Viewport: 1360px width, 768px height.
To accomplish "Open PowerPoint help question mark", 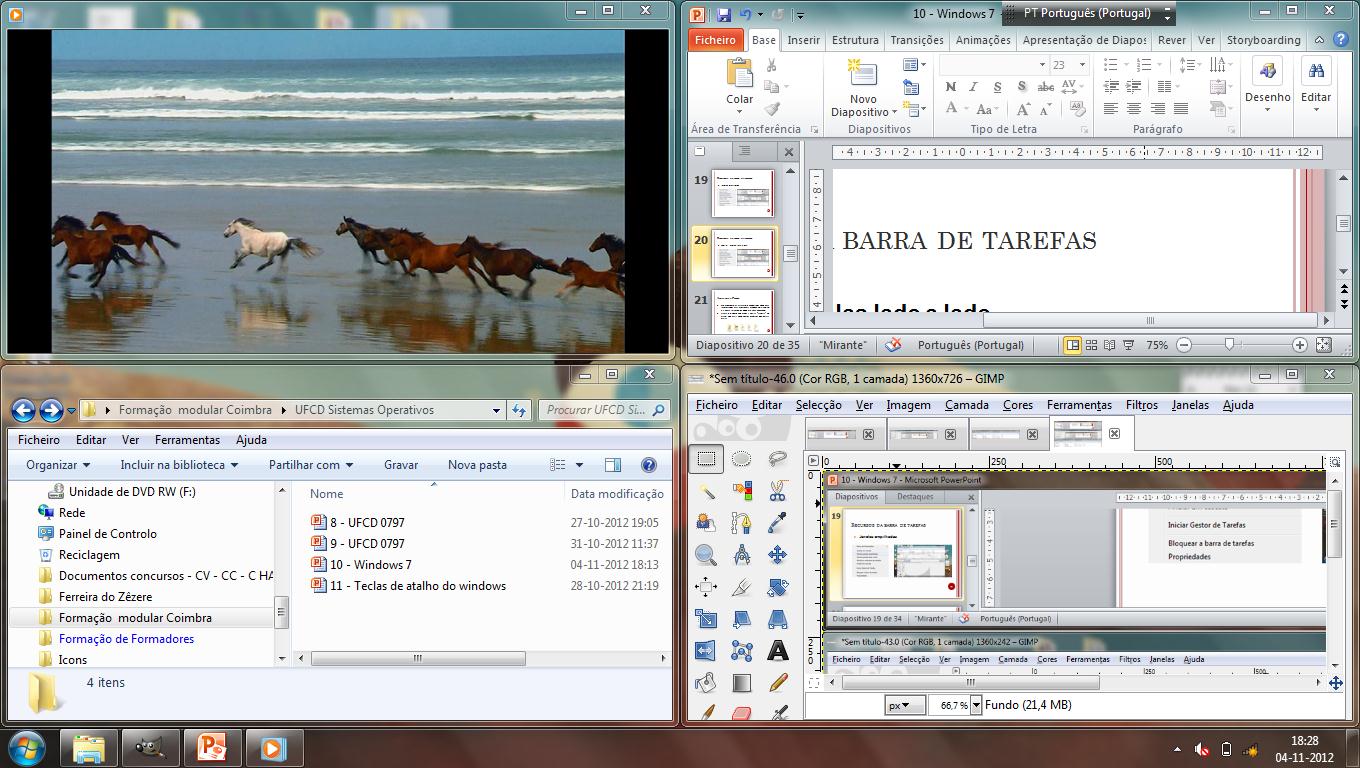I will coord(1340,40).
